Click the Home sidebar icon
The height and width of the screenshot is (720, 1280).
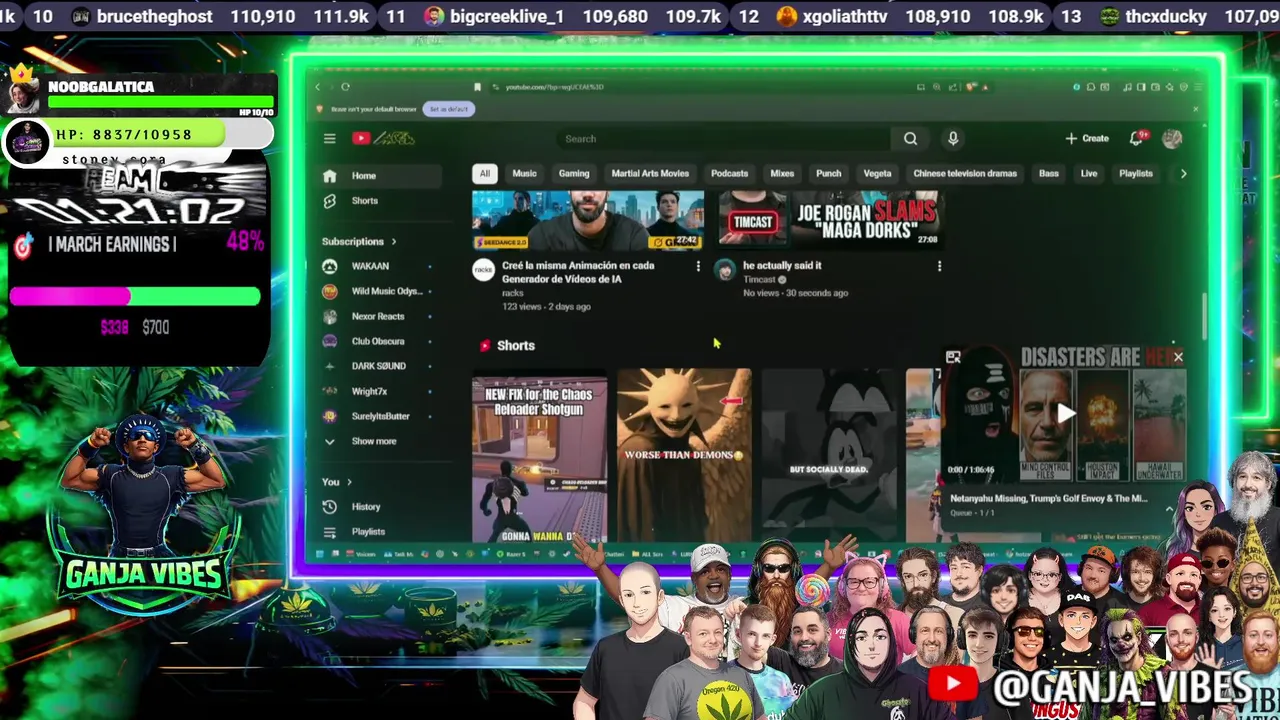point(329,176)
